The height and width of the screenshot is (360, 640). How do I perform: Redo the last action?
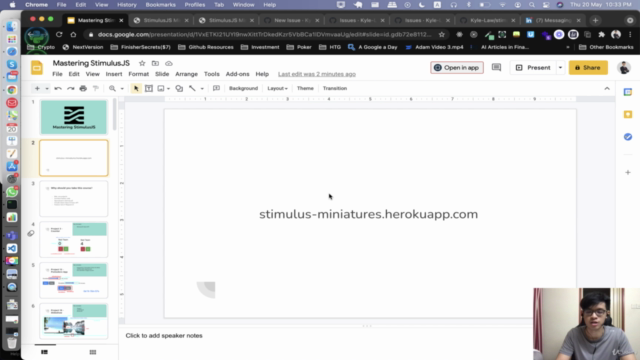click(71, 88)
